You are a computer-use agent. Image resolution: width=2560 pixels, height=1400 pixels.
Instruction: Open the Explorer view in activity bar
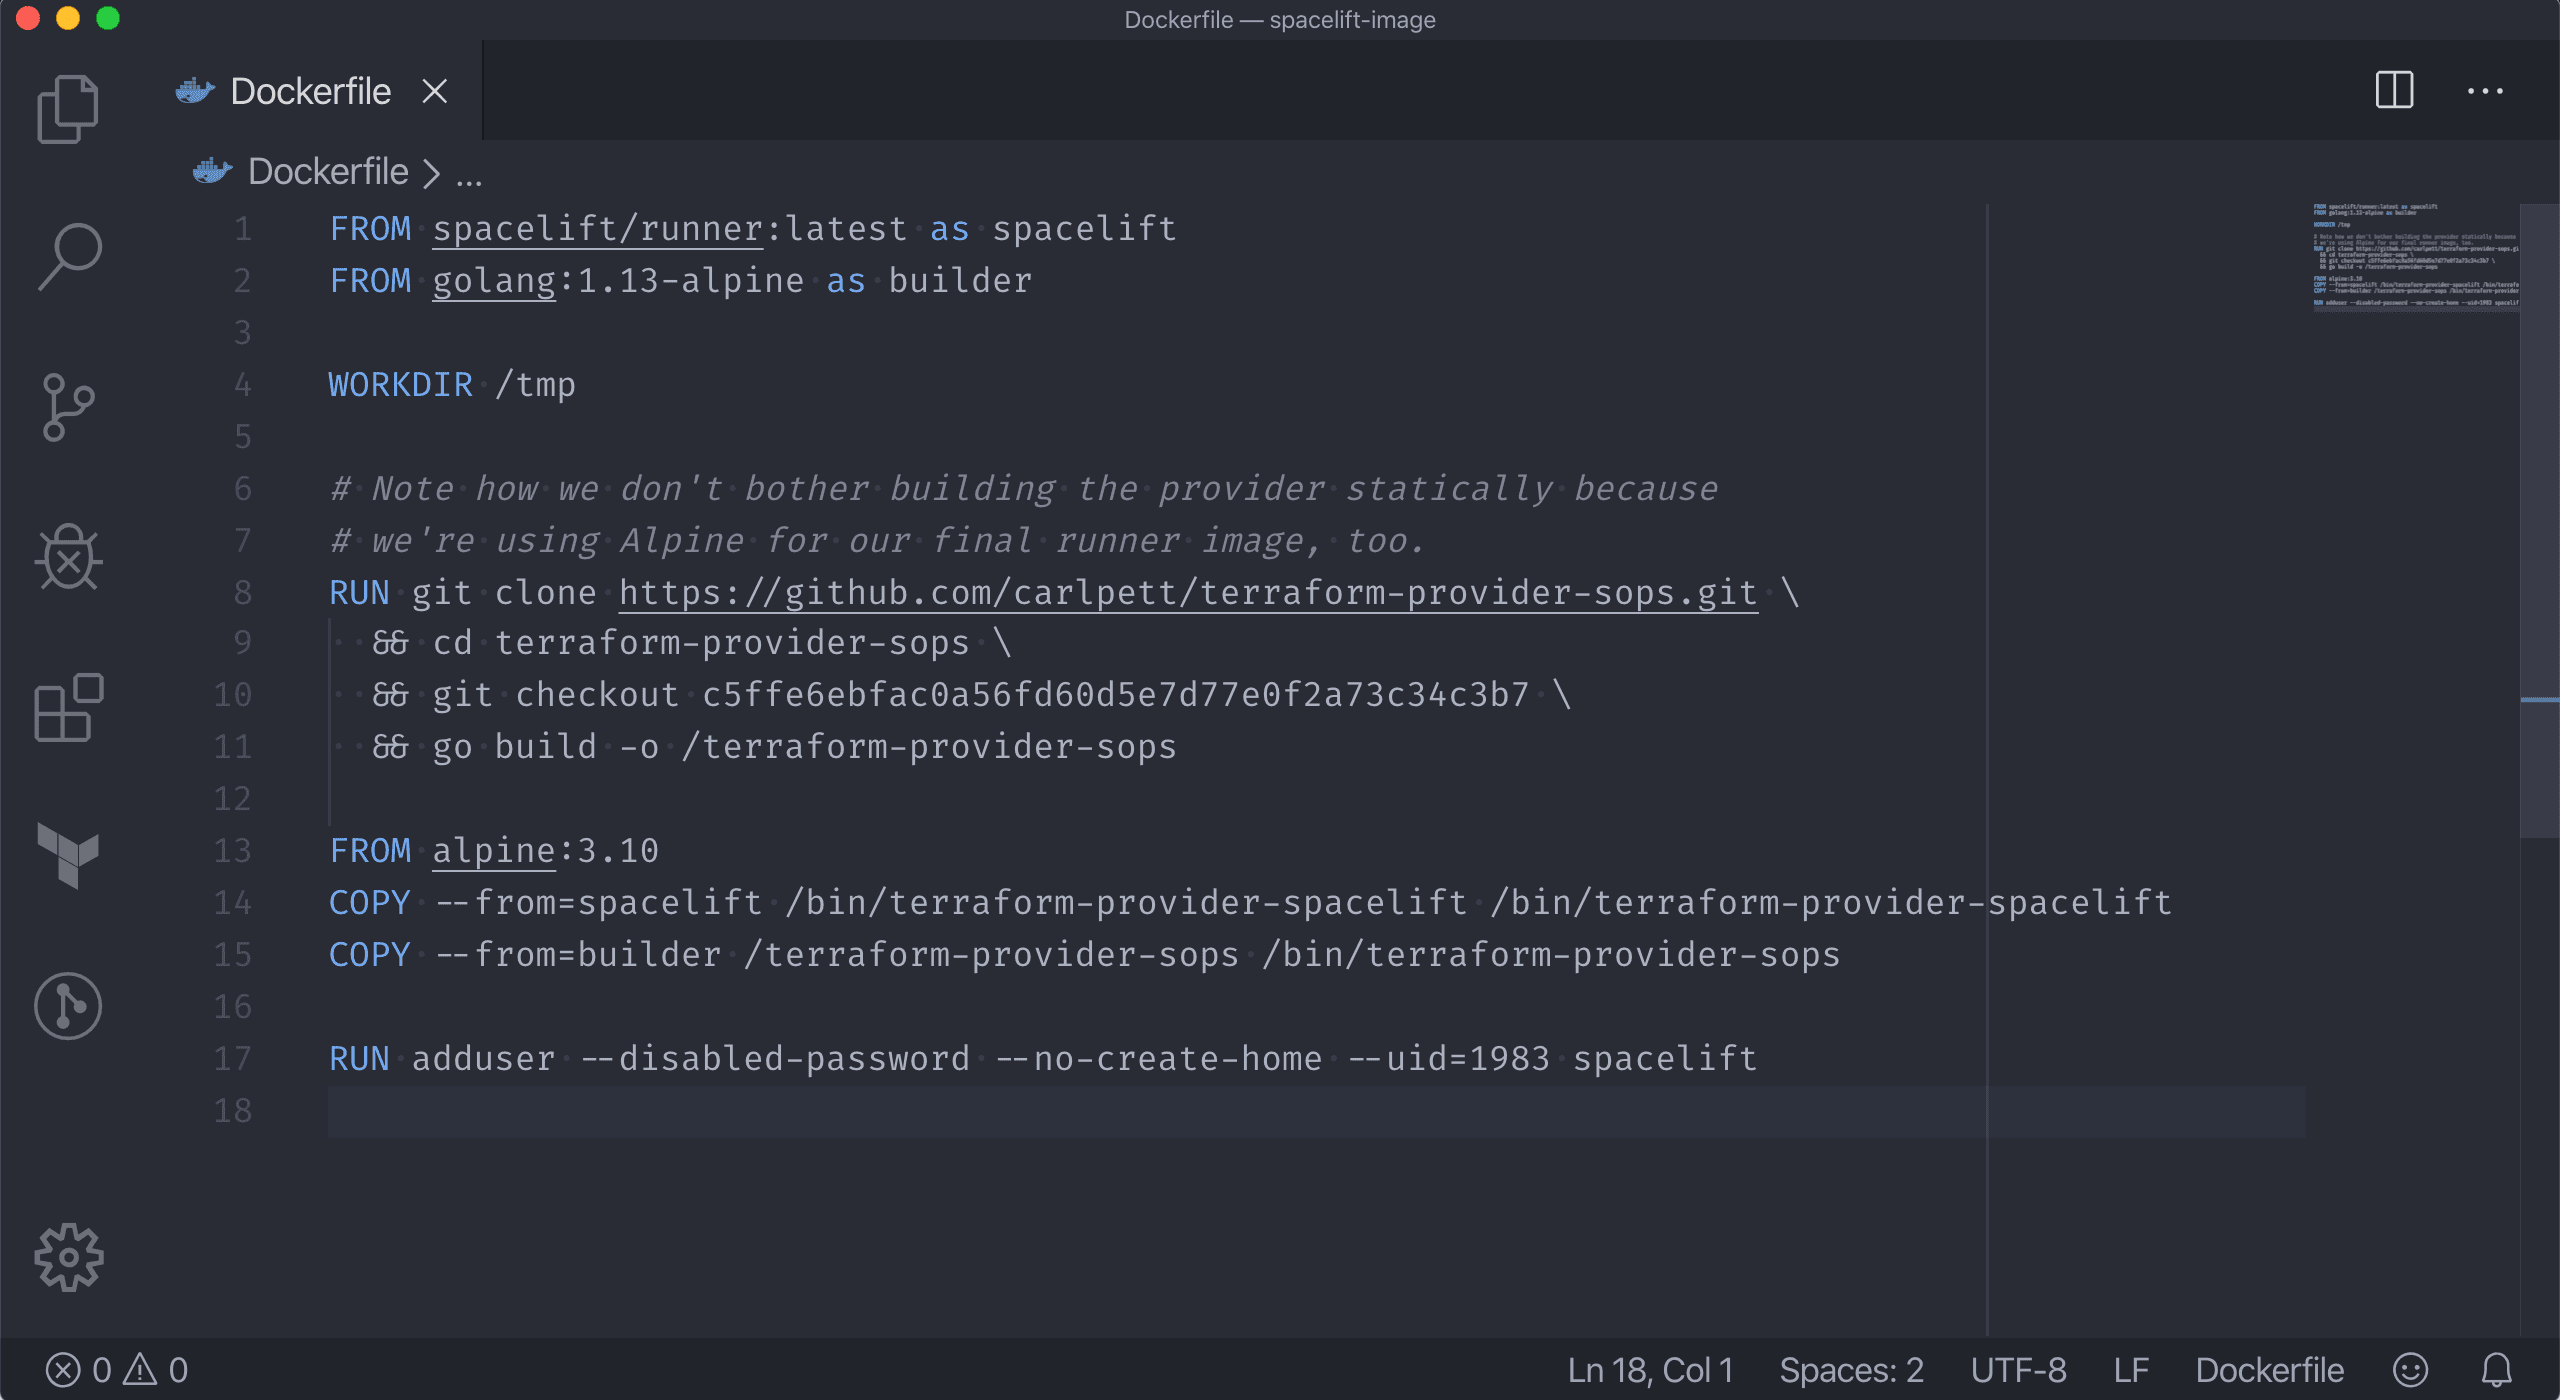click(68, 109)
